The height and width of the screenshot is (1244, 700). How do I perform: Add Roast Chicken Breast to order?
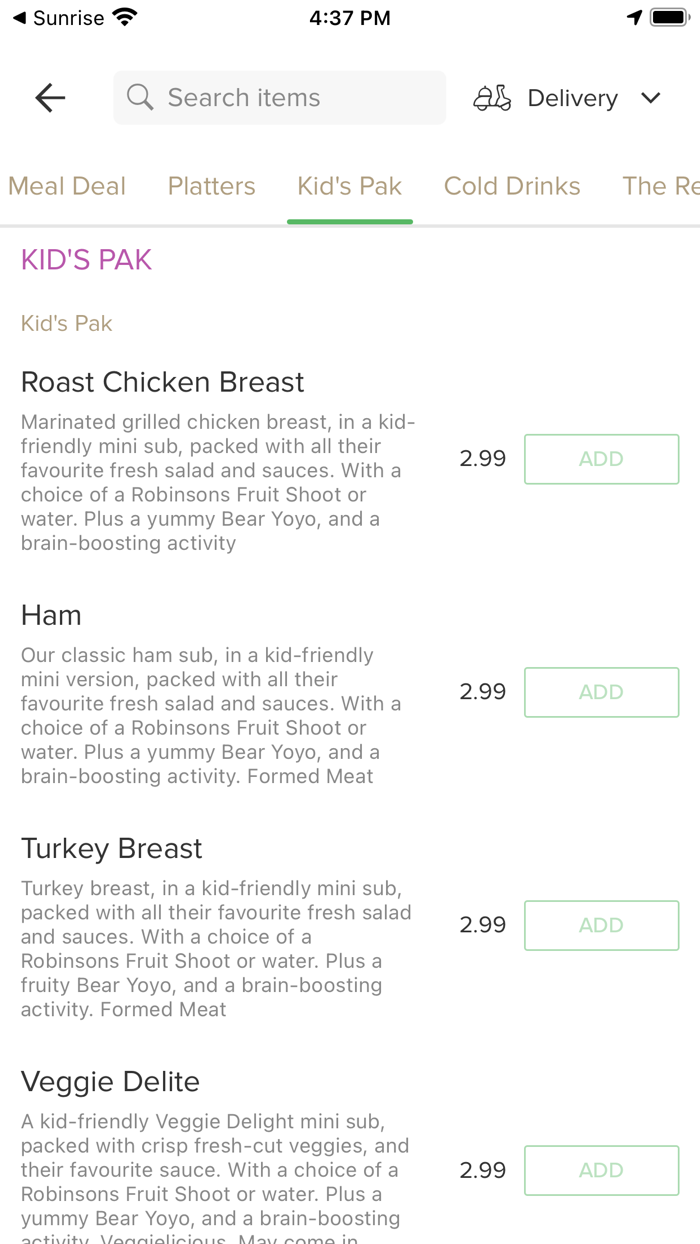601,459
